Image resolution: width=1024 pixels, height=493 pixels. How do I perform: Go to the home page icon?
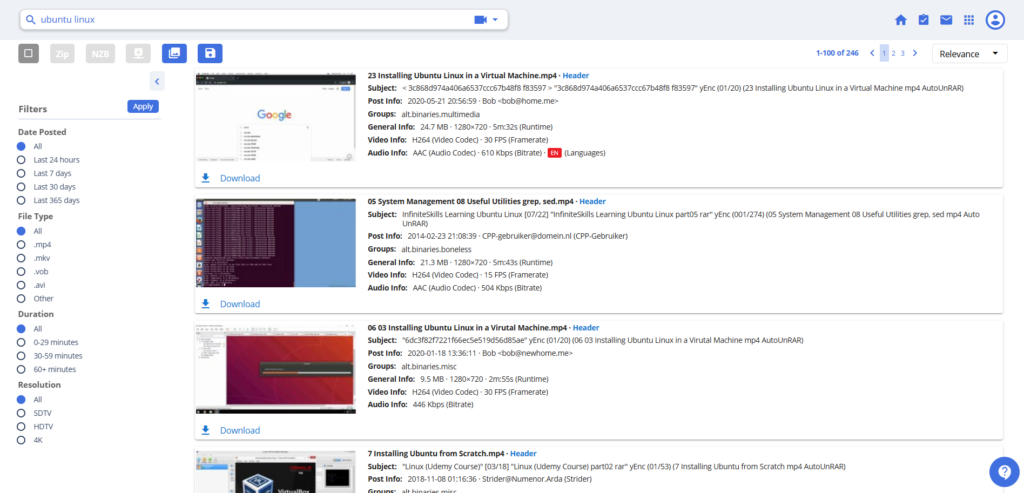[x=901, y=20]
